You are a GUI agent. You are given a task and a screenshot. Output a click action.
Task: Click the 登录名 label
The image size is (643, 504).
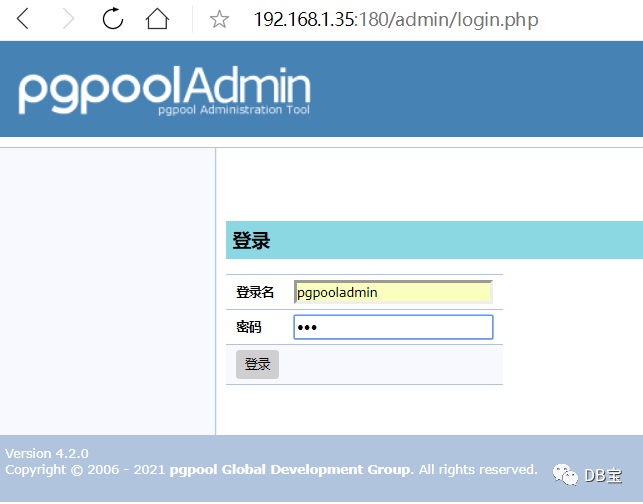point(255,292)
